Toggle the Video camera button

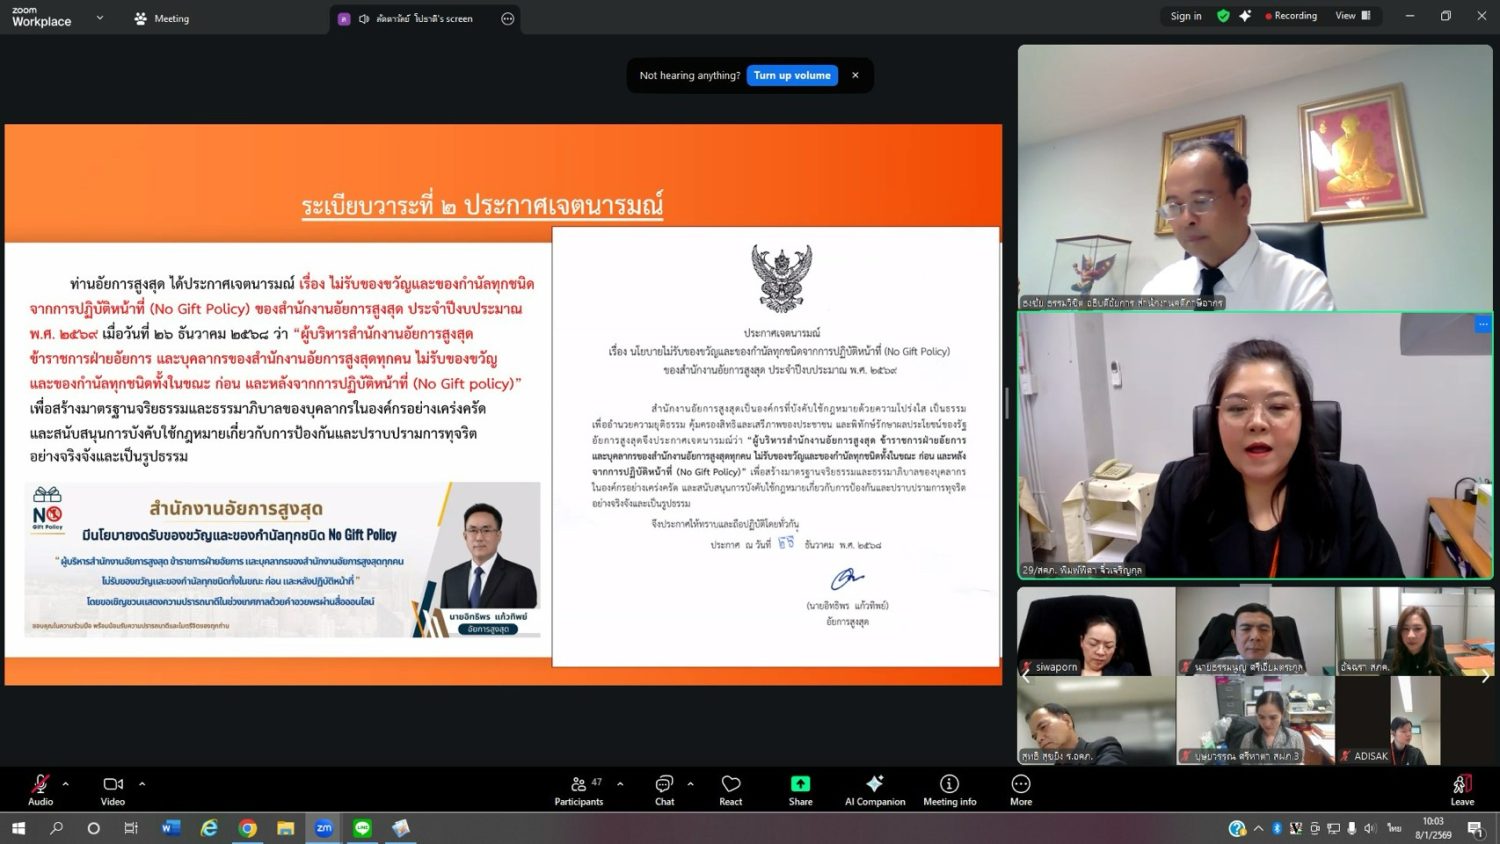click(113, 788)
